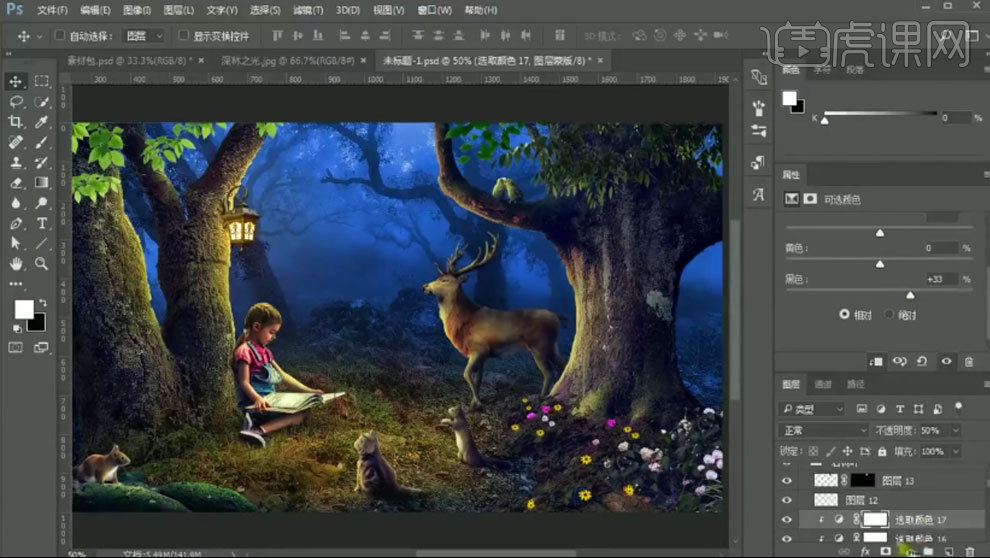Select the Gradient tool

coord(42,182)
